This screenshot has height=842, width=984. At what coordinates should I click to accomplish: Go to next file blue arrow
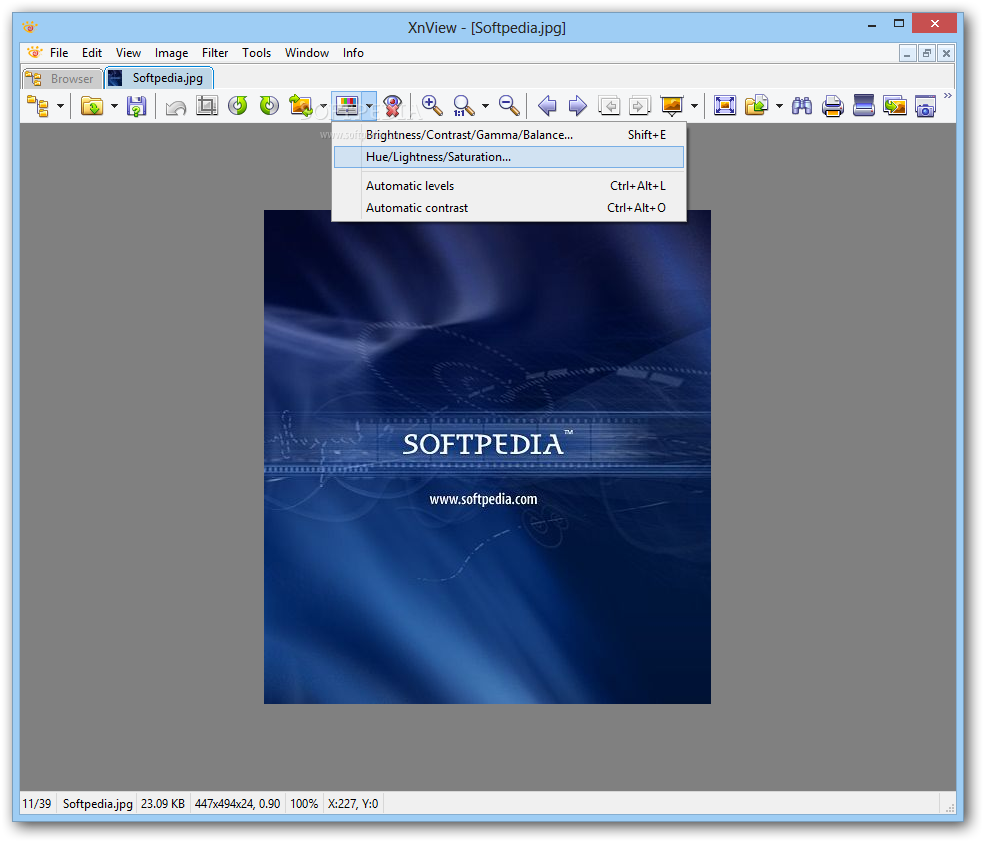pos(577,105)
